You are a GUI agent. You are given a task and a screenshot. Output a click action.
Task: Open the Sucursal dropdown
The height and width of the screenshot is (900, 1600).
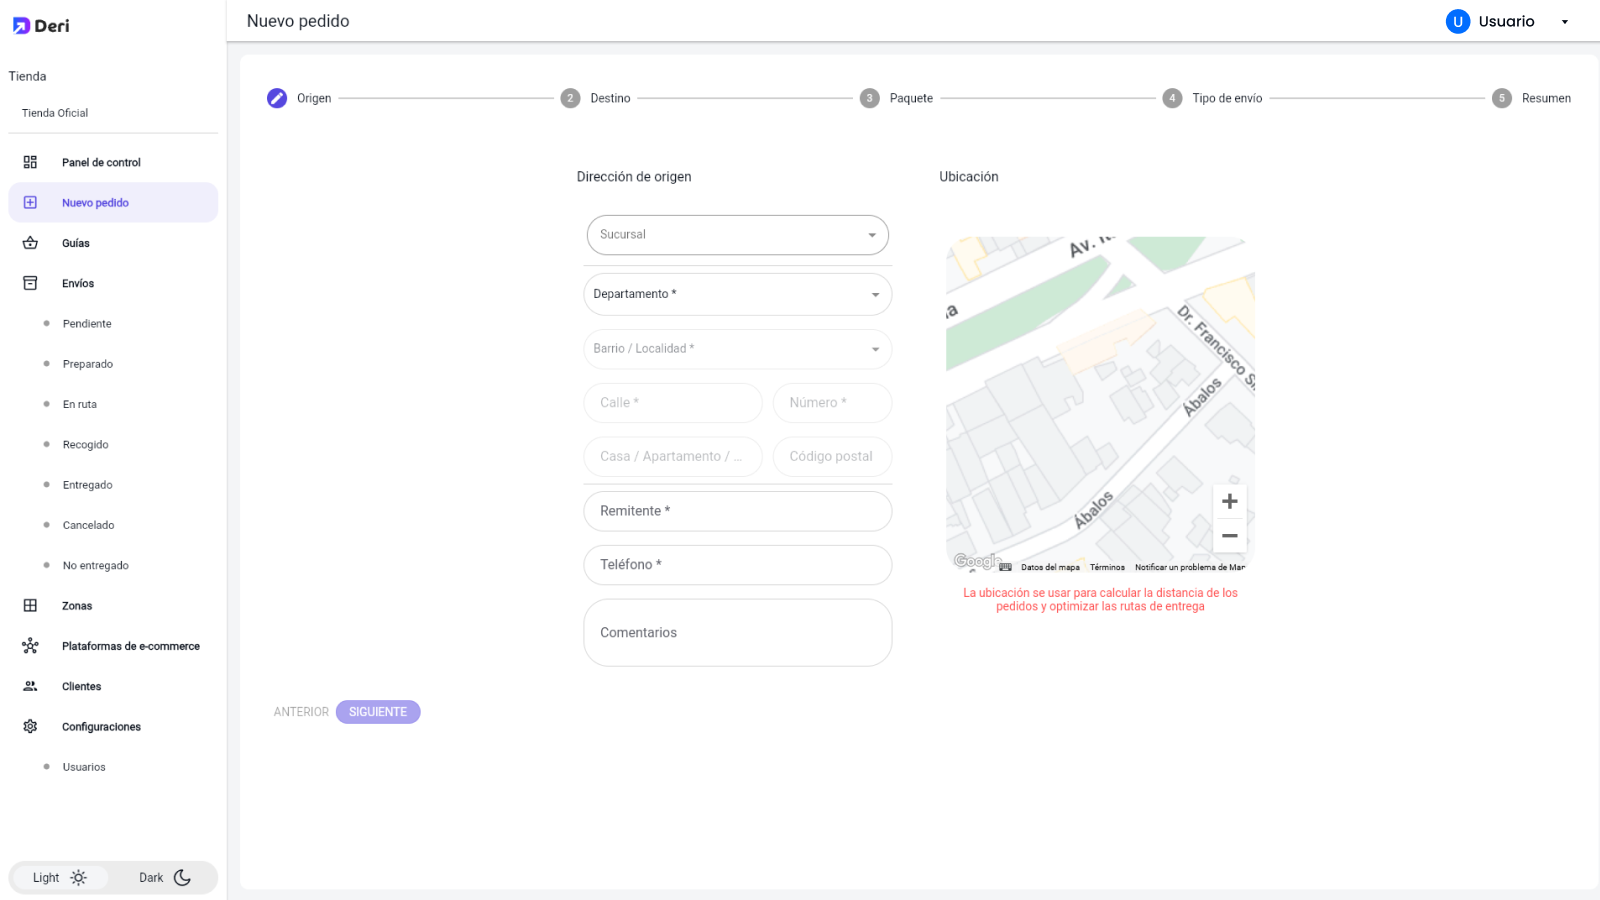click(737, 235)
